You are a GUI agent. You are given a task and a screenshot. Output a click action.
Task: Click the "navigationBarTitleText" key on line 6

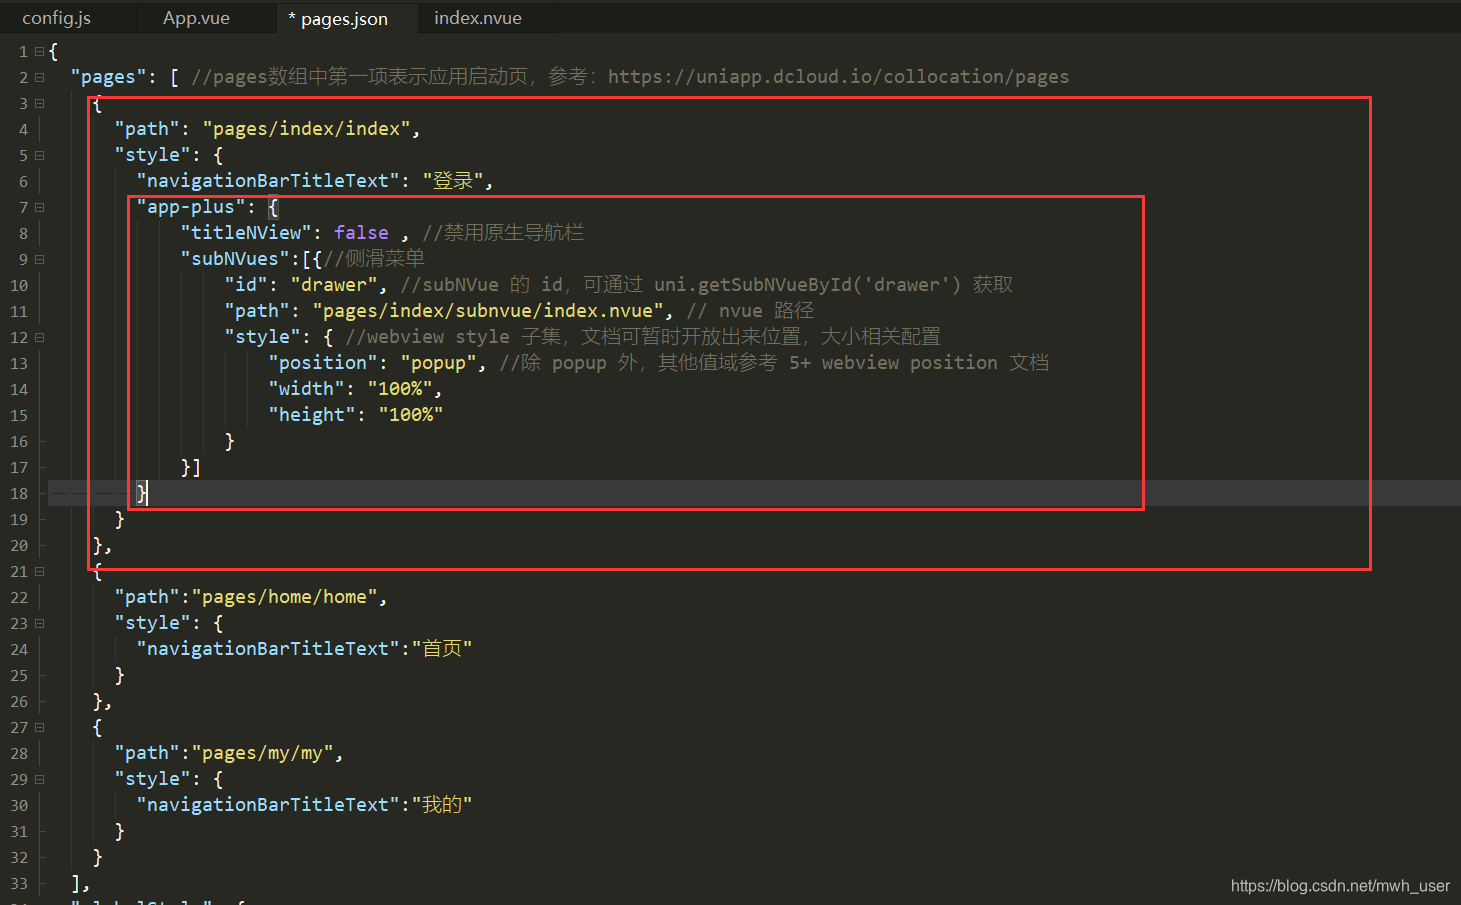[x=267, y=181]
